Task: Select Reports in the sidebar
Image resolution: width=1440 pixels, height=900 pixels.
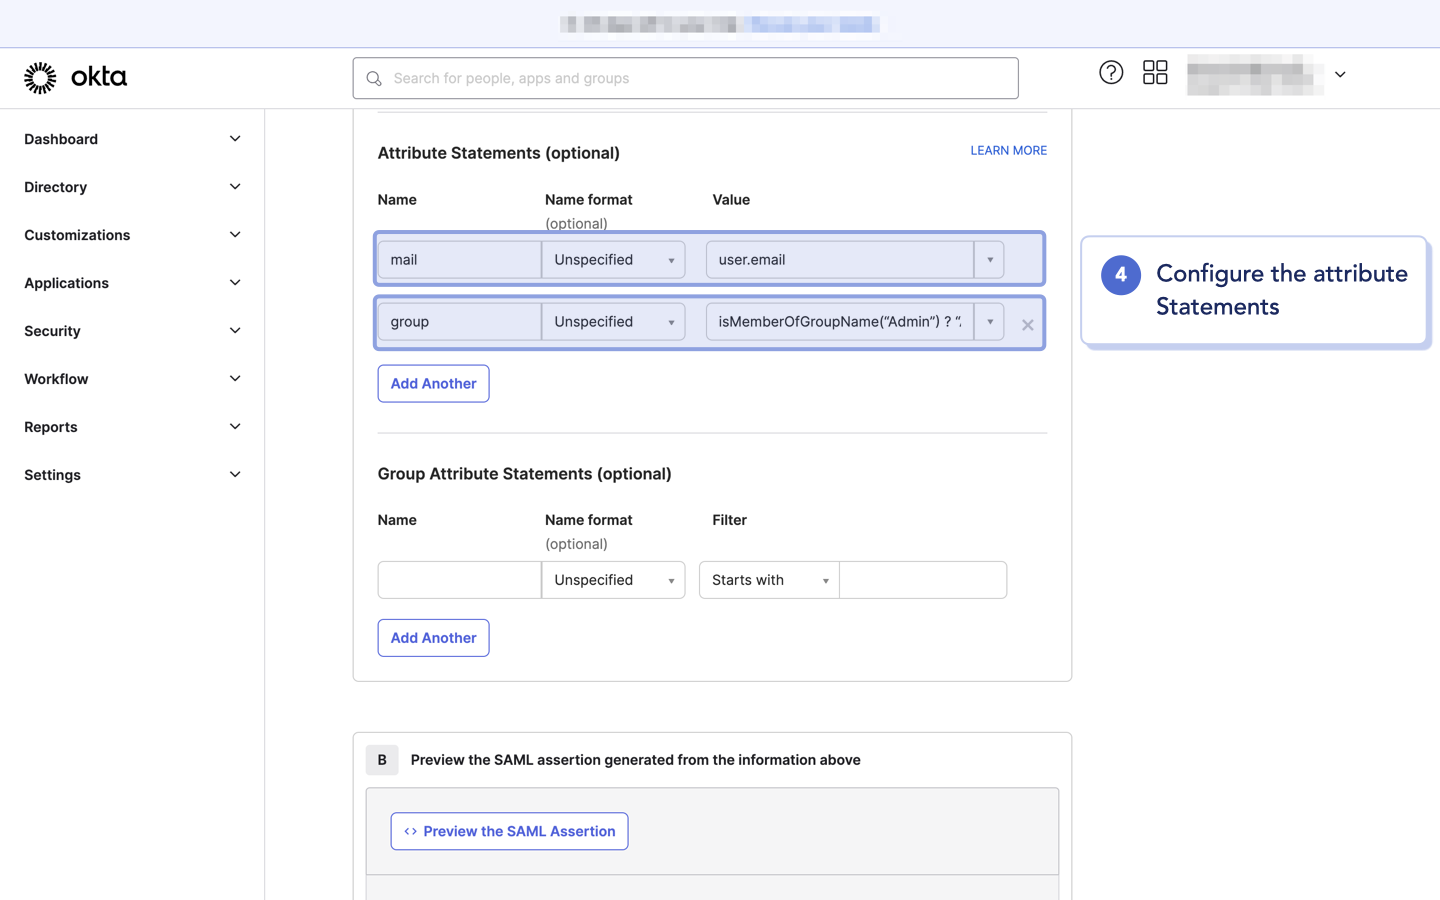Action: (50, 427)
